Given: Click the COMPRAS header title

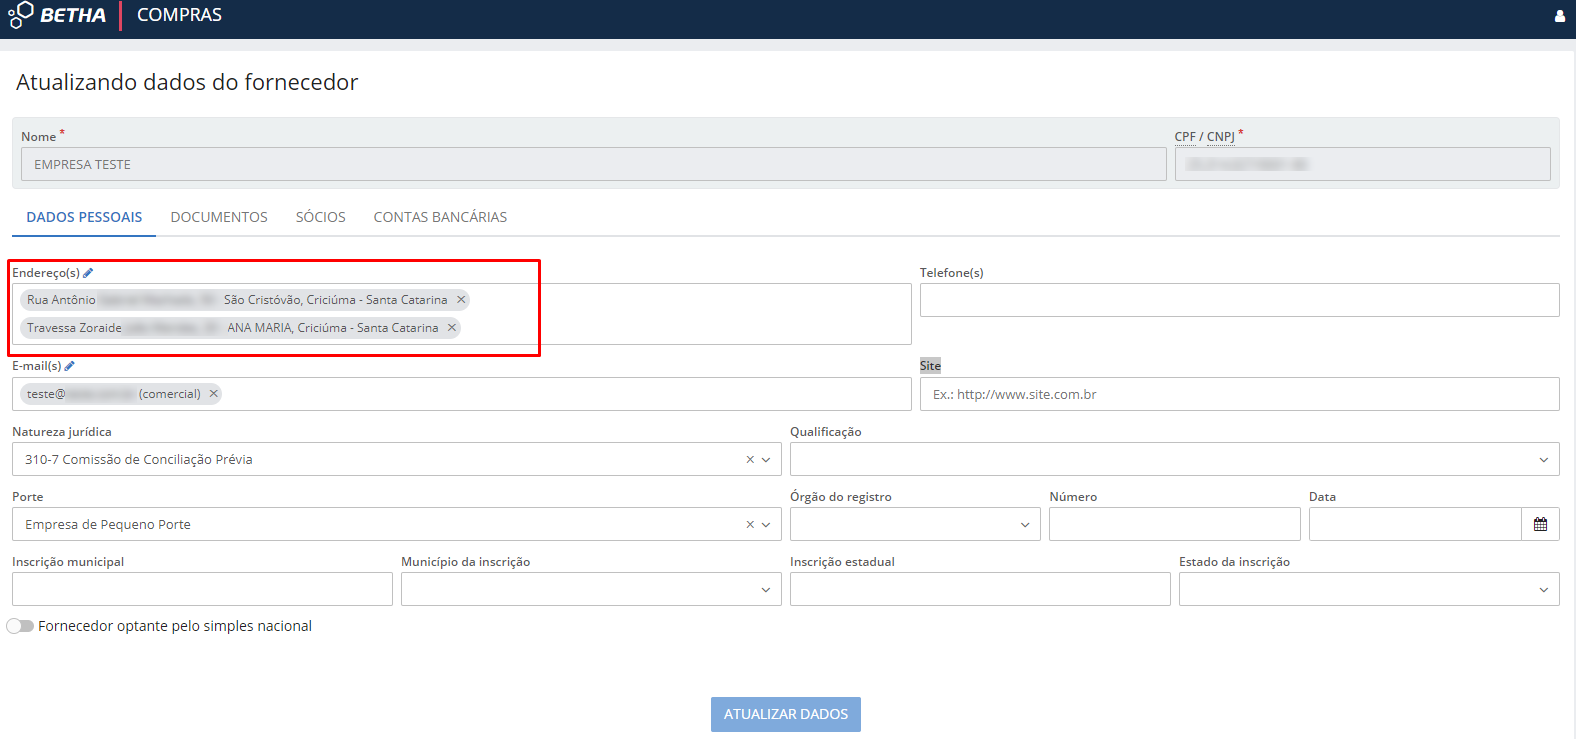Looking at the screenshot, I should (180, 15).
